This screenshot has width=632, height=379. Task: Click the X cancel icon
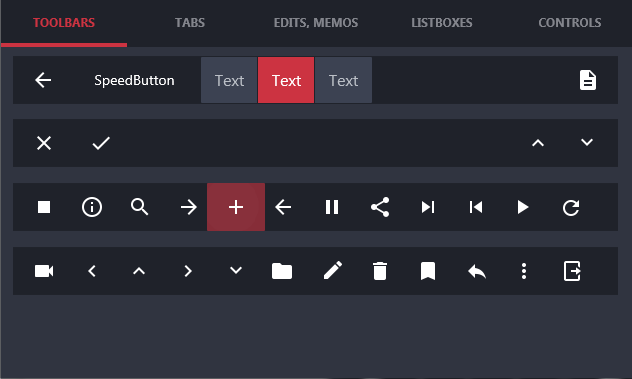tap(44, 143)
